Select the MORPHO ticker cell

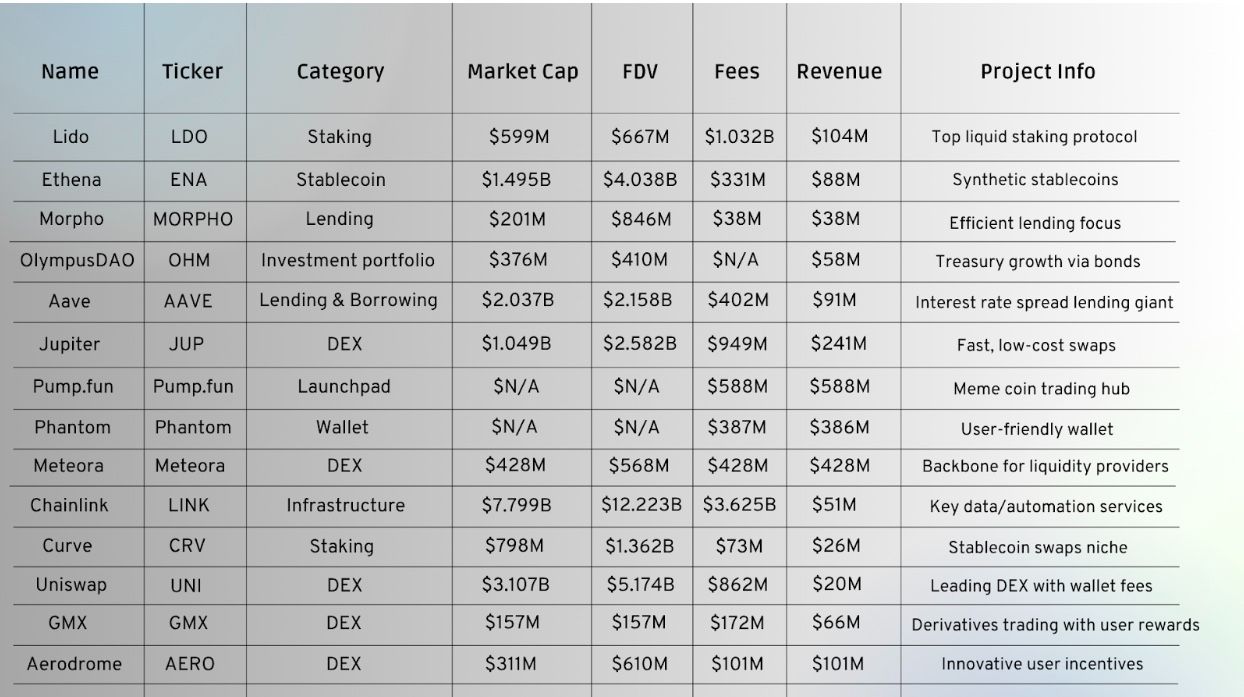pyautogui.click(x=192, y=219)
